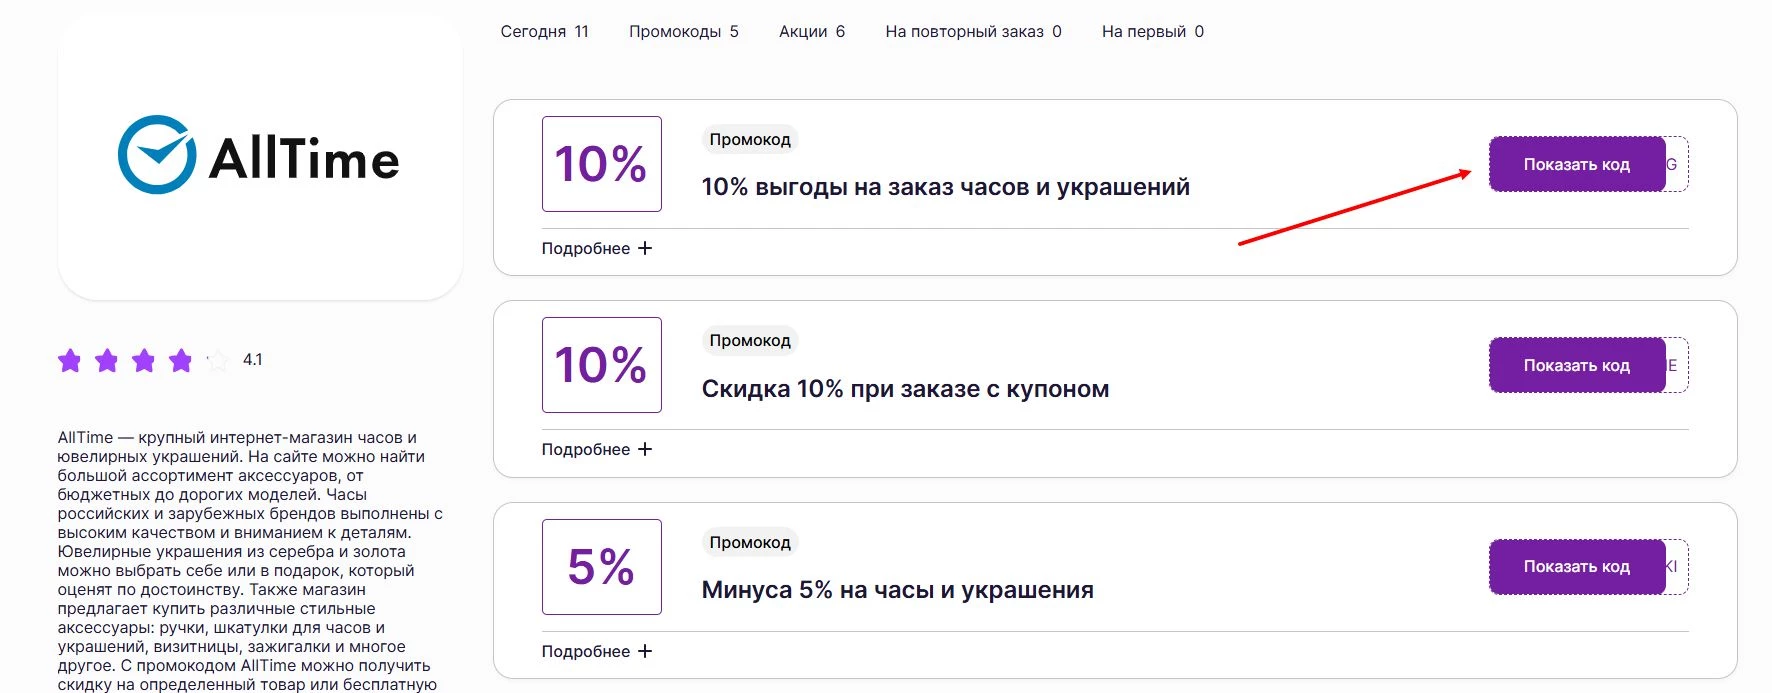The width and height of the screenshot is (1772, 693).
Task: Click the Промокод label on the first coupon
Action: click(749, 139)
